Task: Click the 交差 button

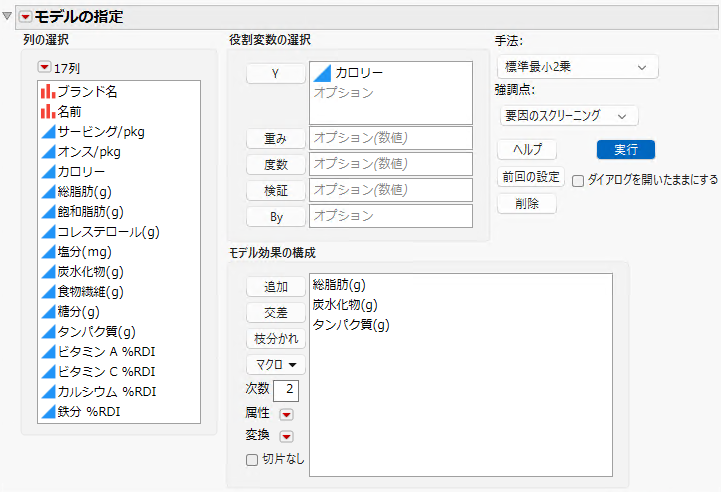Action: 276,313
